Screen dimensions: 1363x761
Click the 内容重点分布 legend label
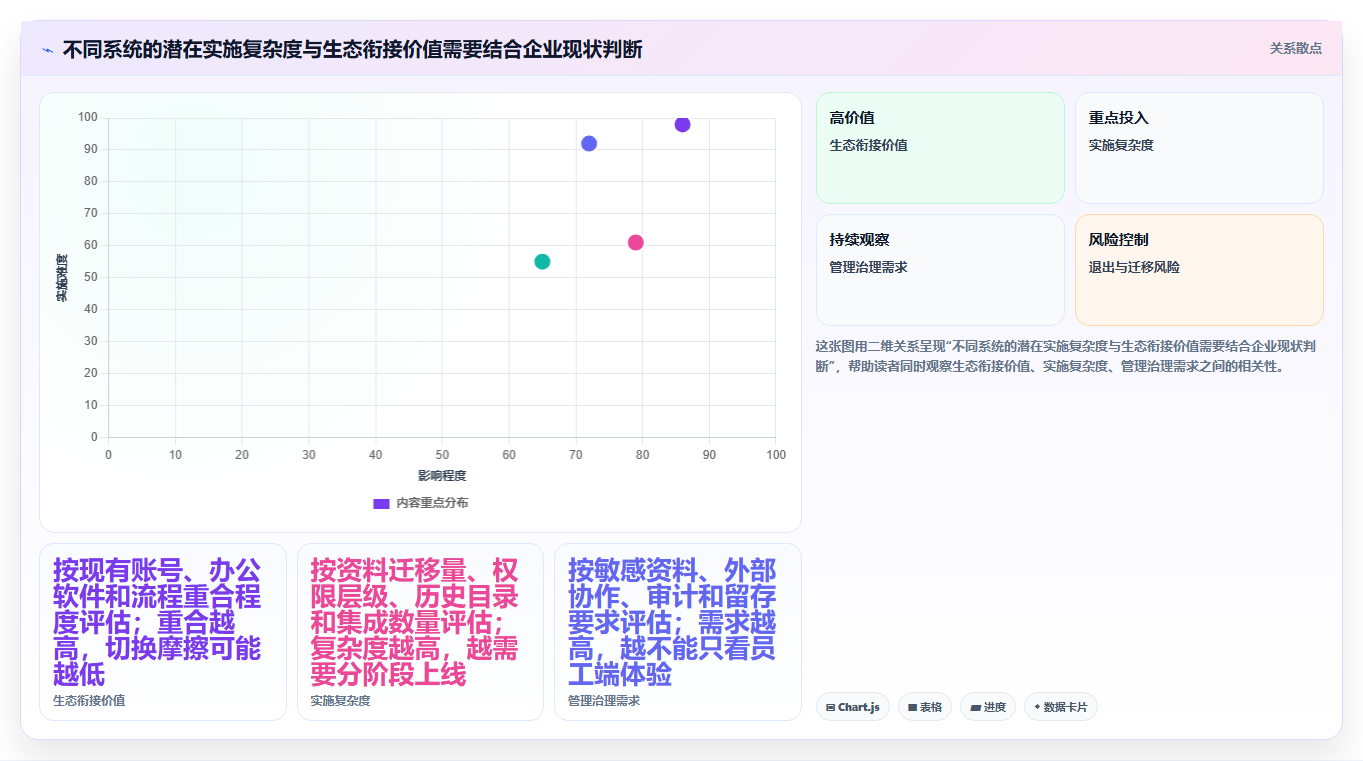(432, 503)
